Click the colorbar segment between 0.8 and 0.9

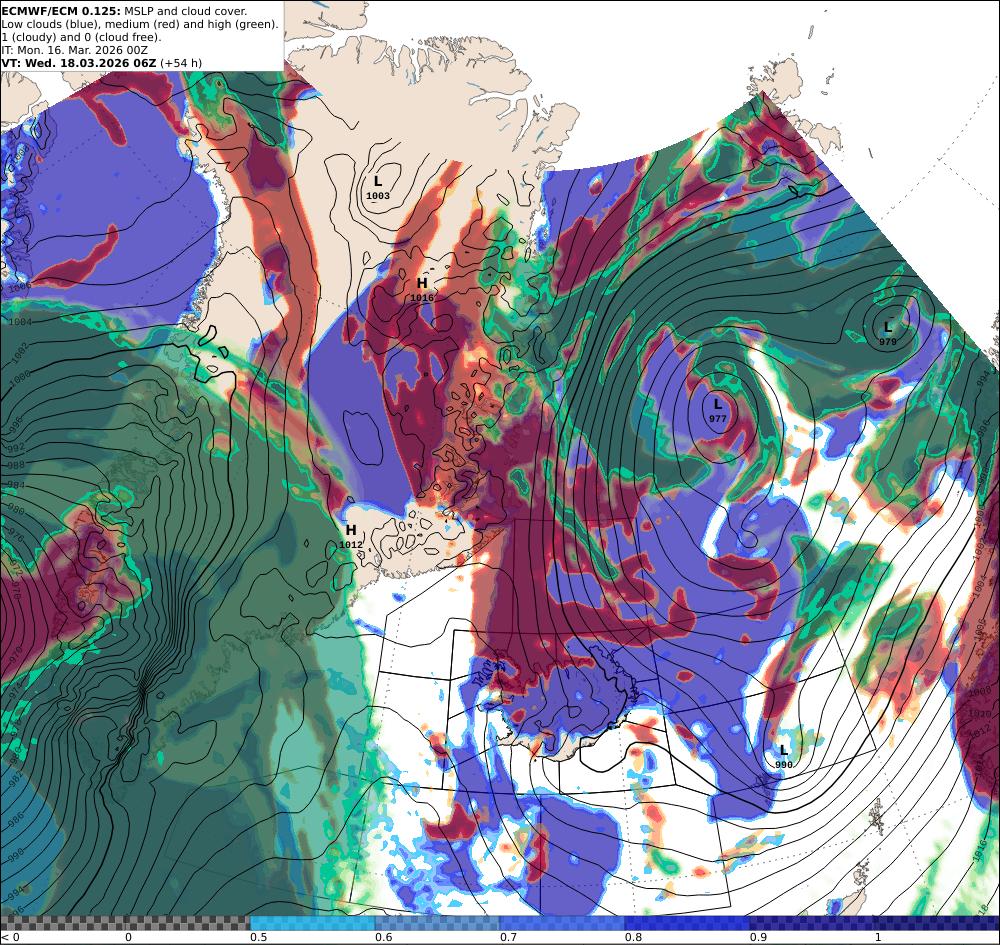(687, 923)
